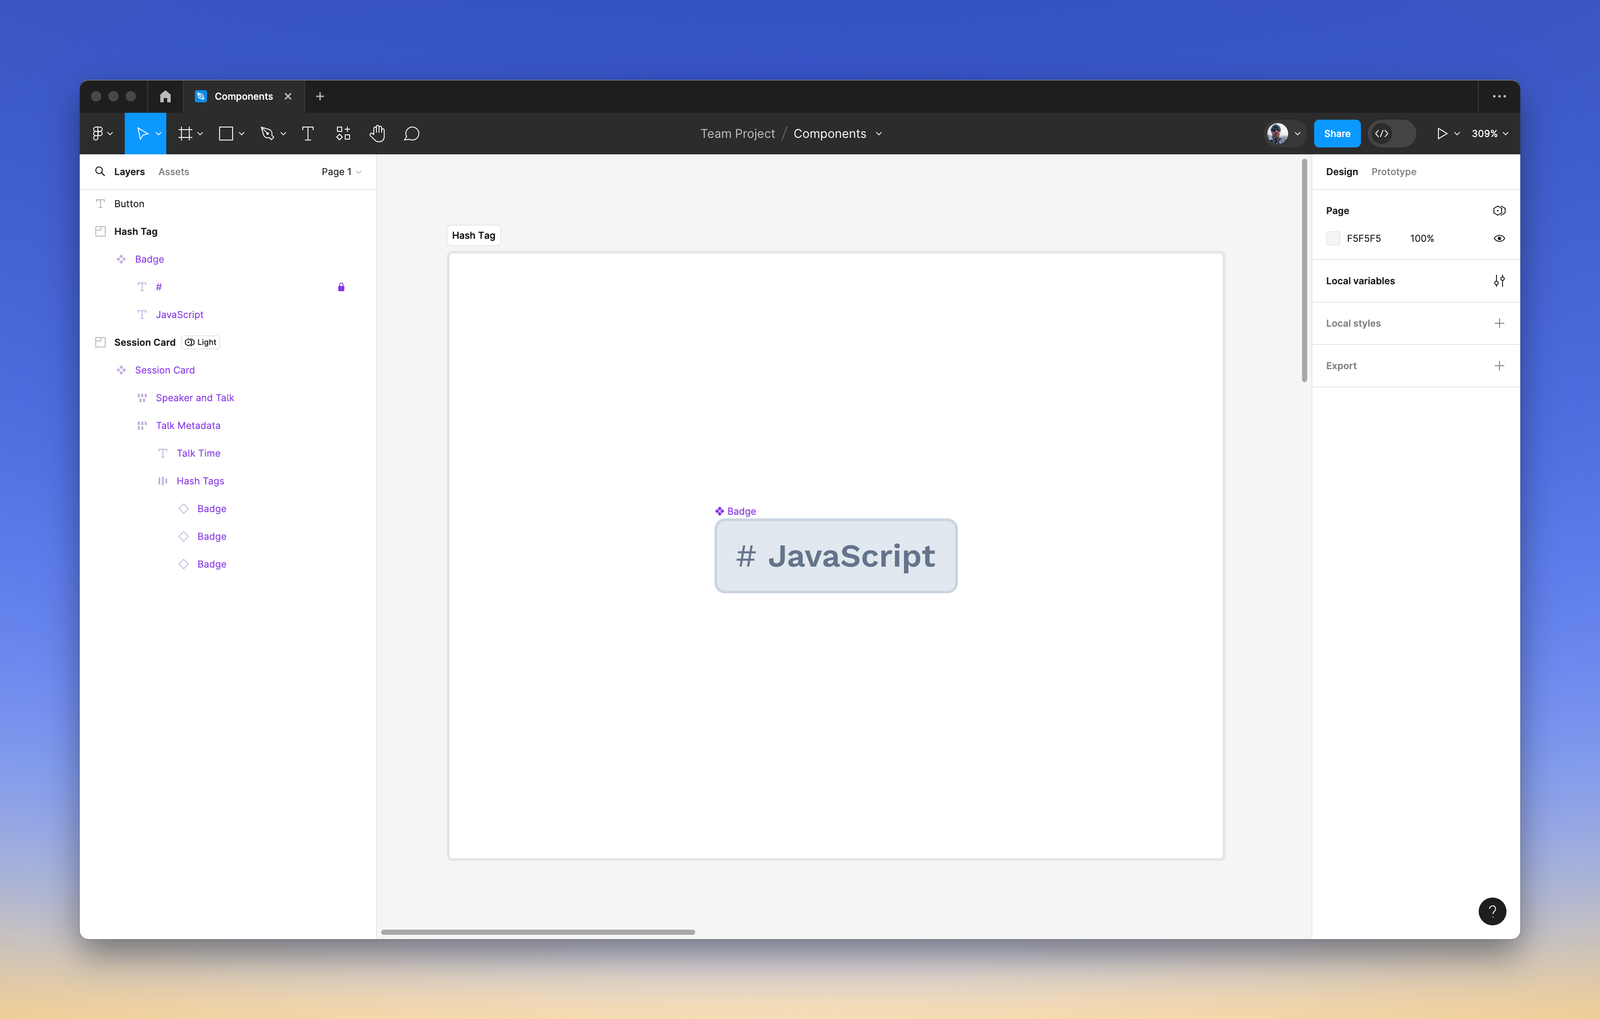Click the blue Share button
The height and width of the screenshot is (1019, 1600).
[x=1337, y=133]
